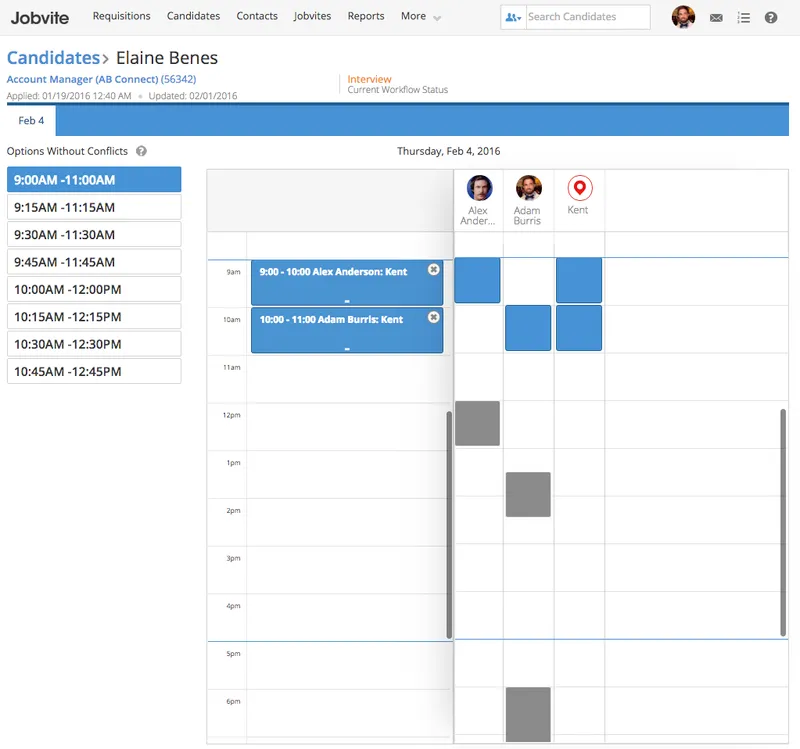Image resolution: width=800 pixels, height=749 pixels.
Task: Open the task list icon in header
Action: (743, 18)
